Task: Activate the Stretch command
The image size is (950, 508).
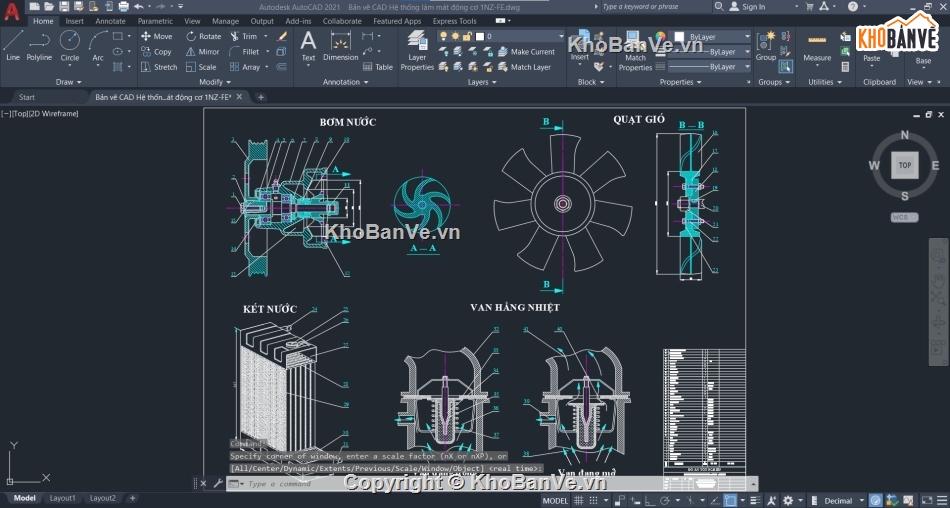Action: coord(159,67)
